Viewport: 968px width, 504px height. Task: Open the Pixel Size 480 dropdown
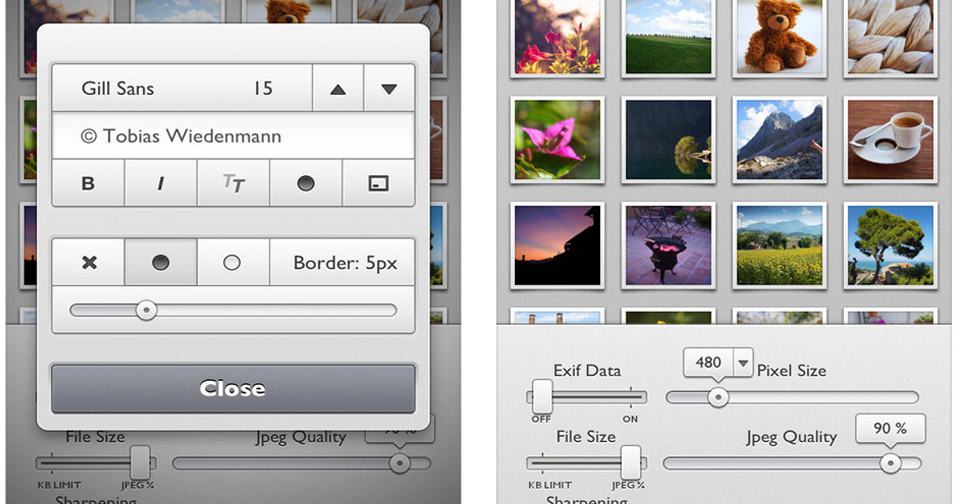(742, 363)
